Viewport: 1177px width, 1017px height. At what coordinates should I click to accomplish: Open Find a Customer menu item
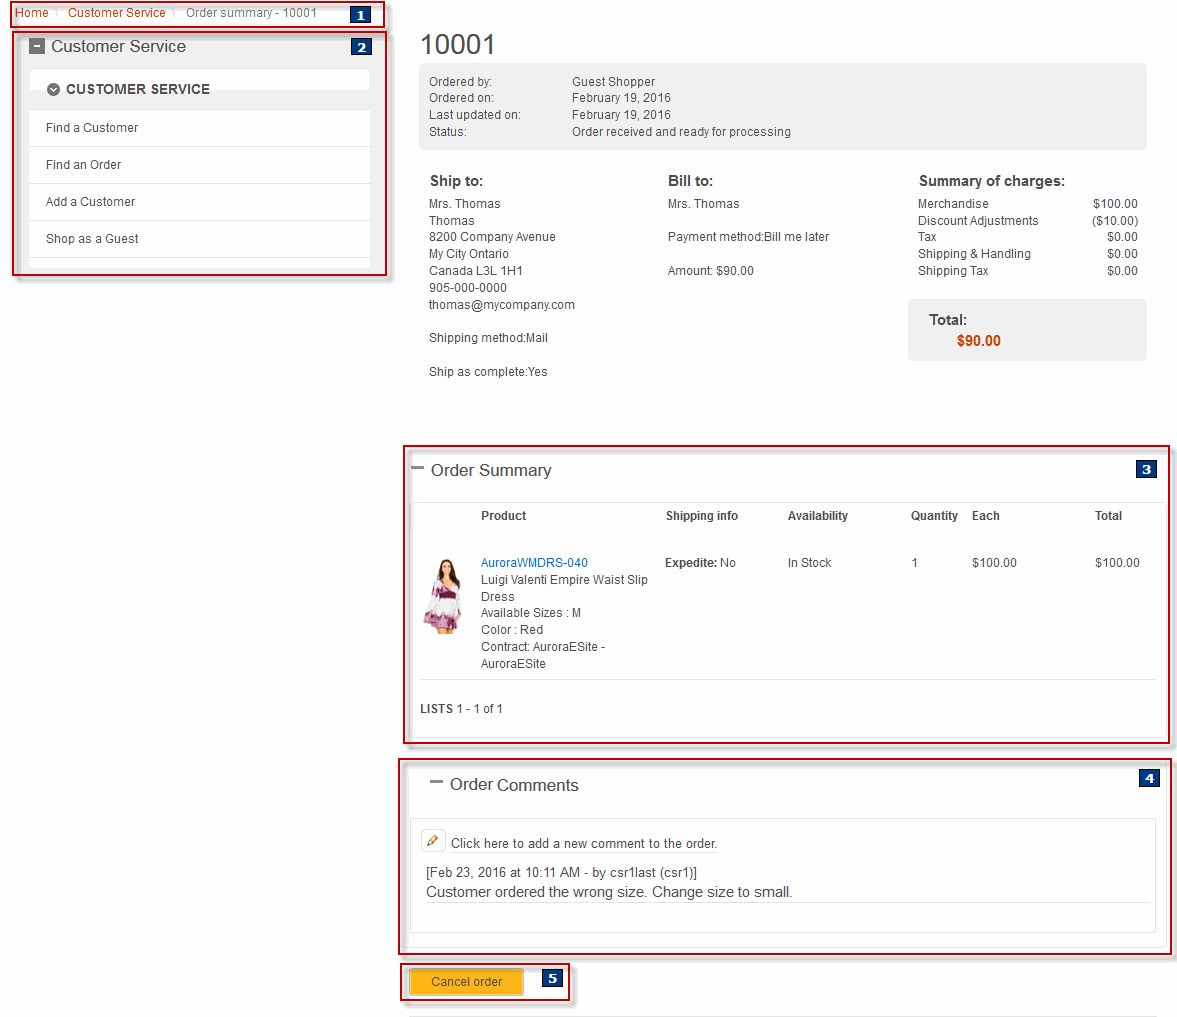[200, 128]
